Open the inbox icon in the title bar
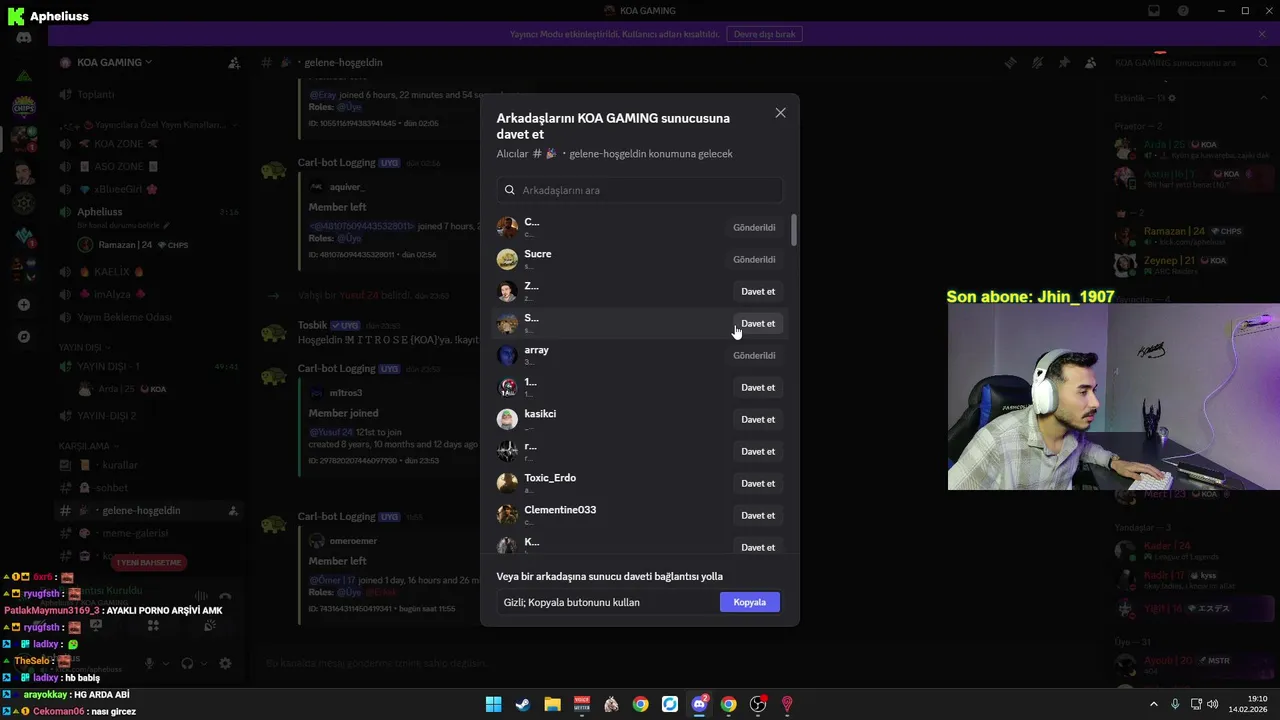Image resolution: width=1280 pixels, height=720 pixels. [x=1154, y=11]
